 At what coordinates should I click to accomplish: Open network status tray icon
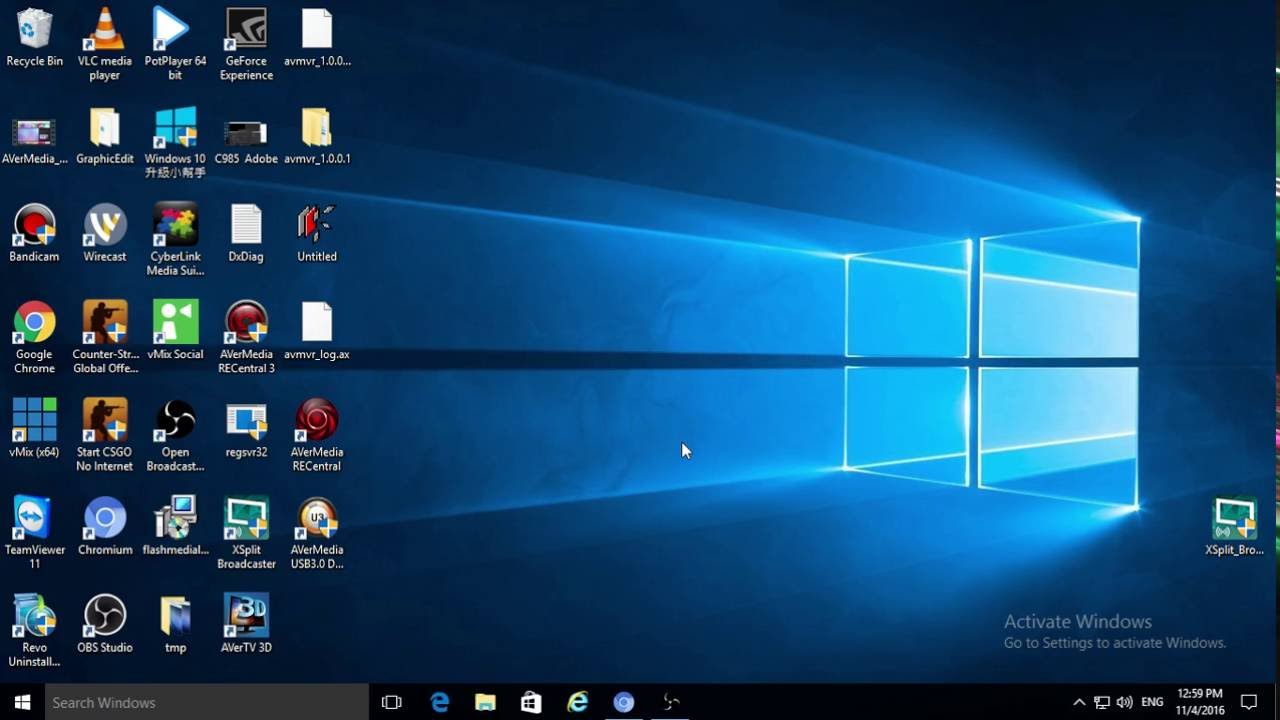tap(1102, 702)
